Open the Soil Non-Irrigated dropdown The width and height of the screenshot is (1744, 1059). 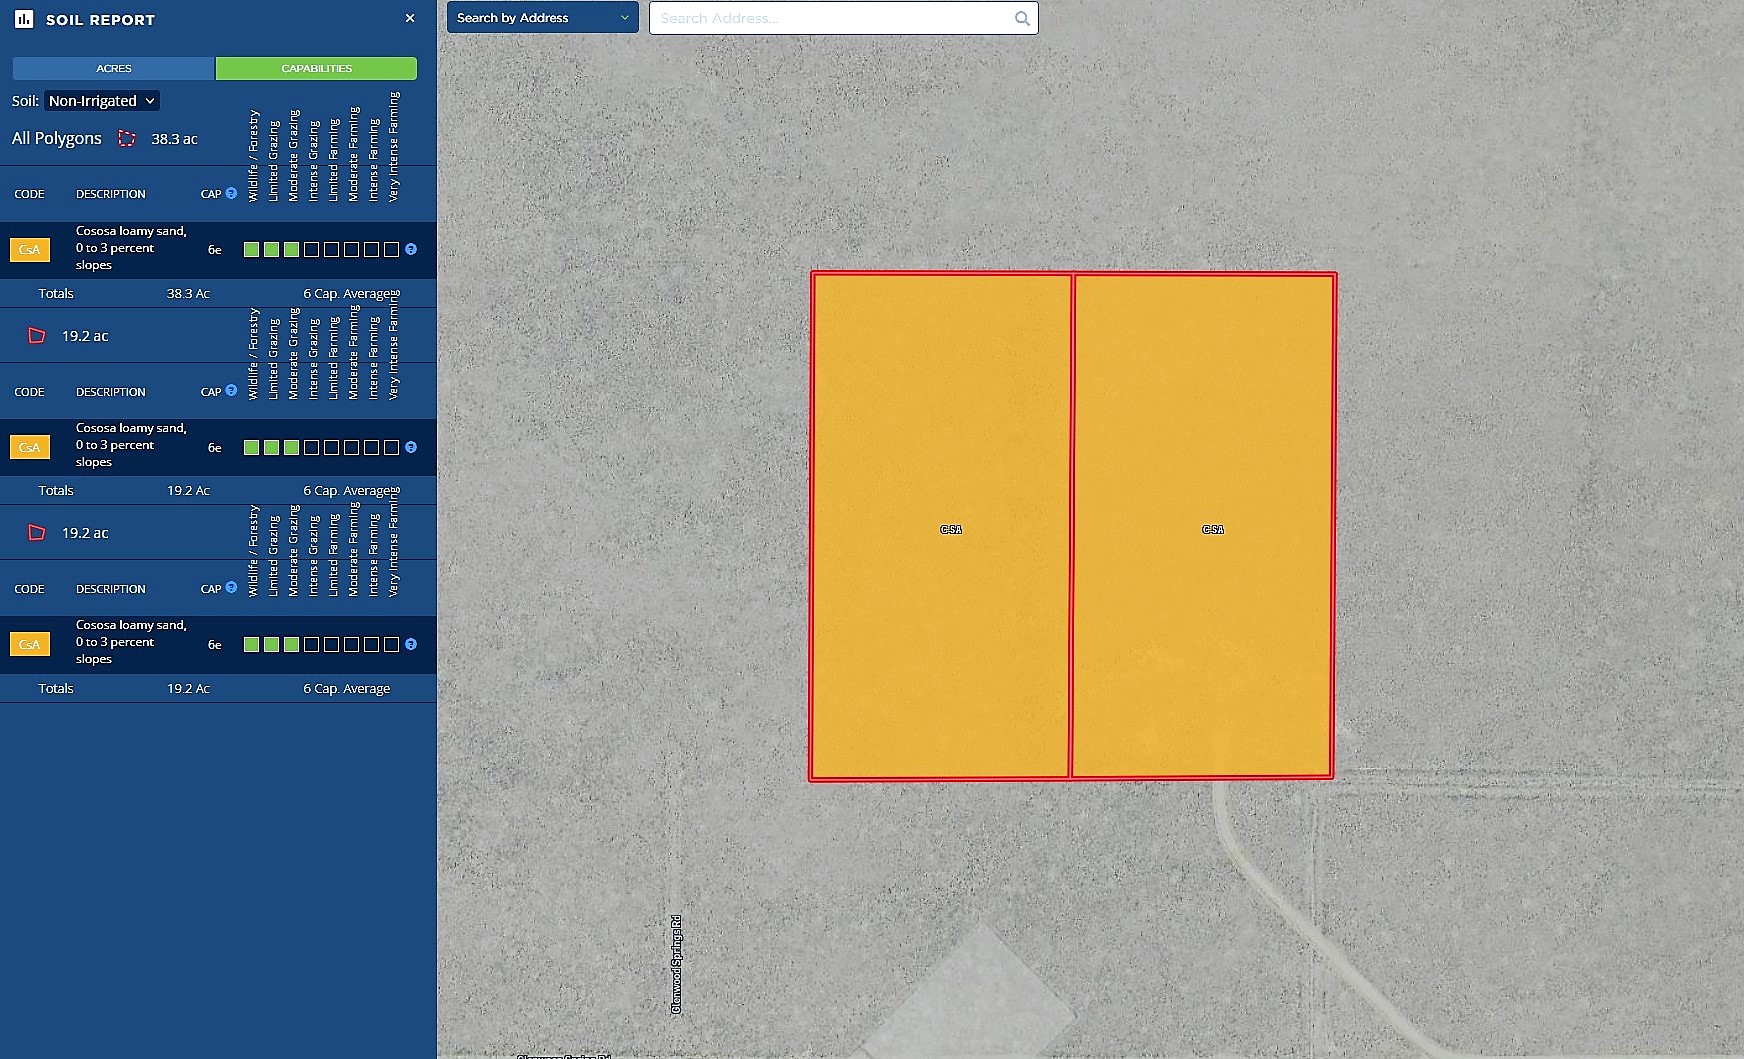click(102, 101)
